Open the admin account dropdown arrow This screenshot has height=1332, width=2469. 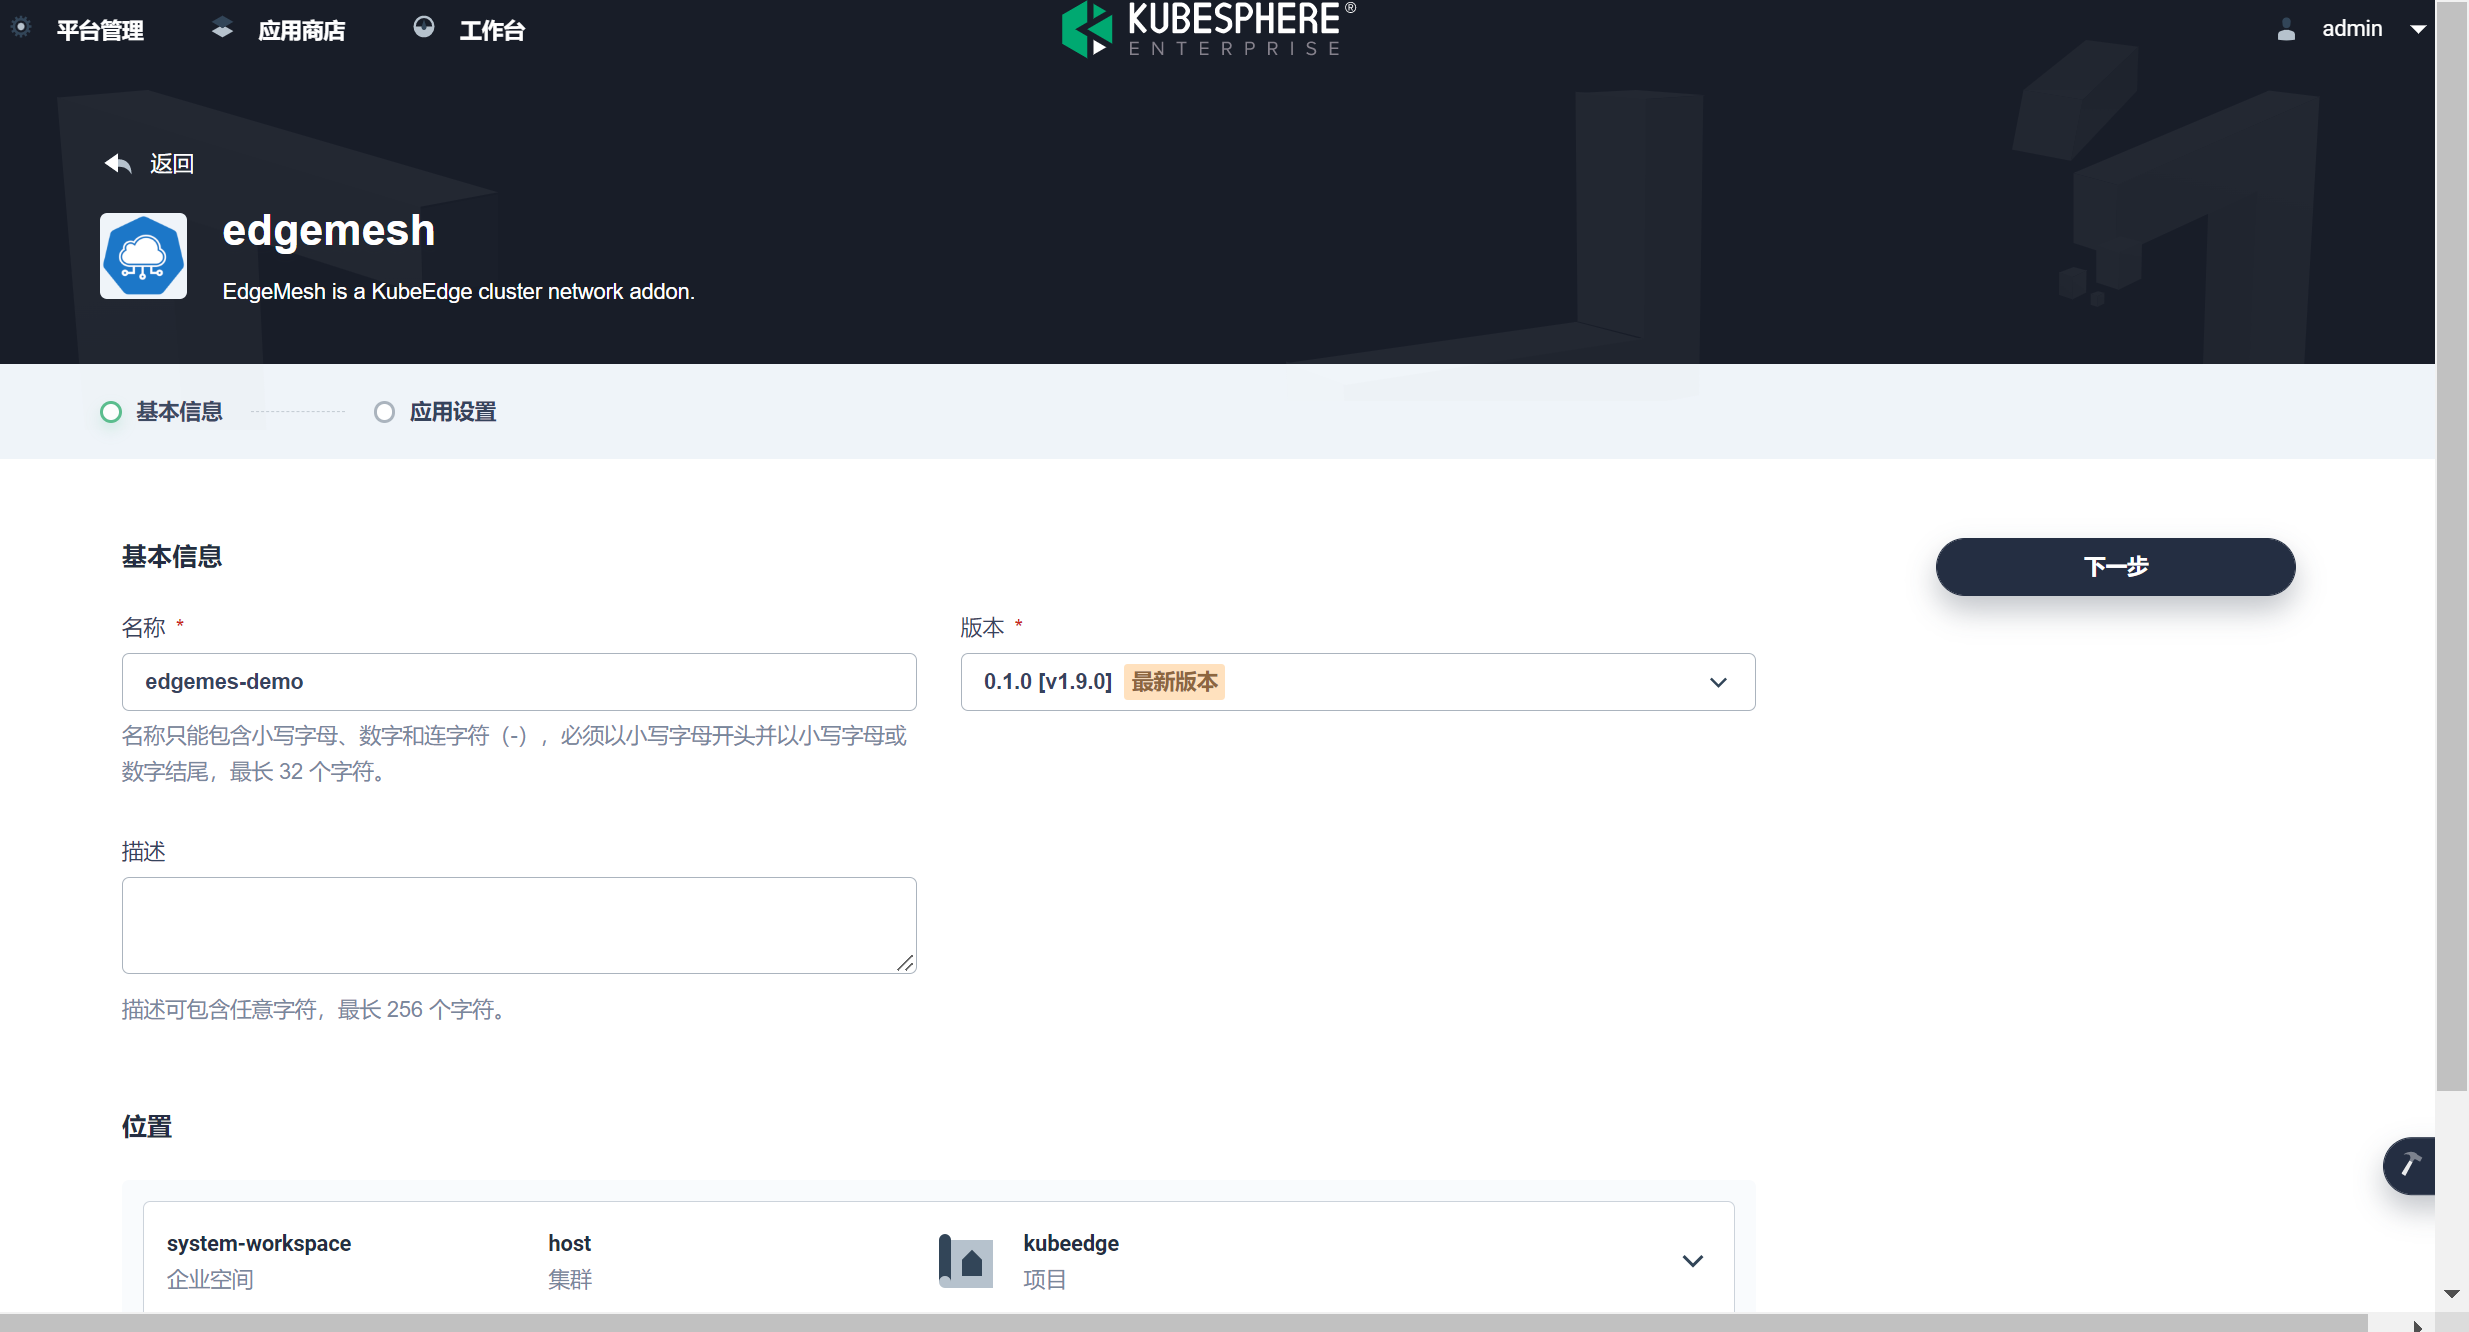2418,29
